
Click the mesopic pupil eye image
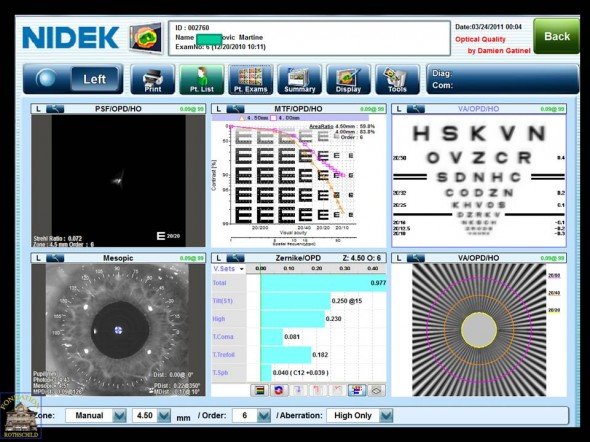point(118,330)
